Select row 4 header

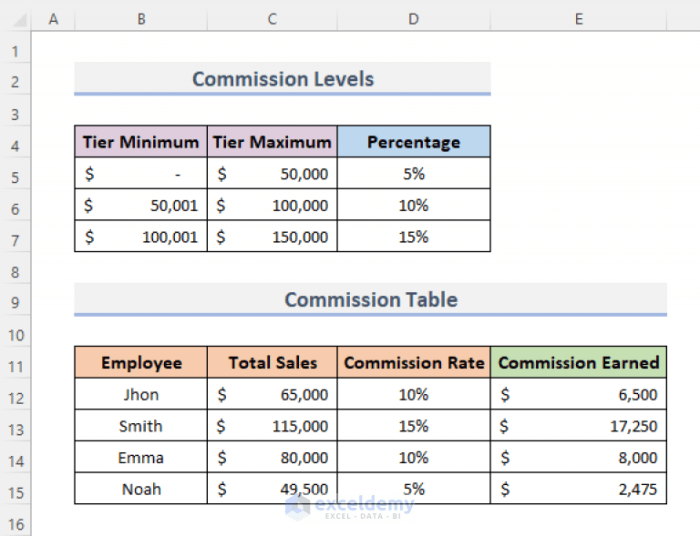click(x=15, y=146)
